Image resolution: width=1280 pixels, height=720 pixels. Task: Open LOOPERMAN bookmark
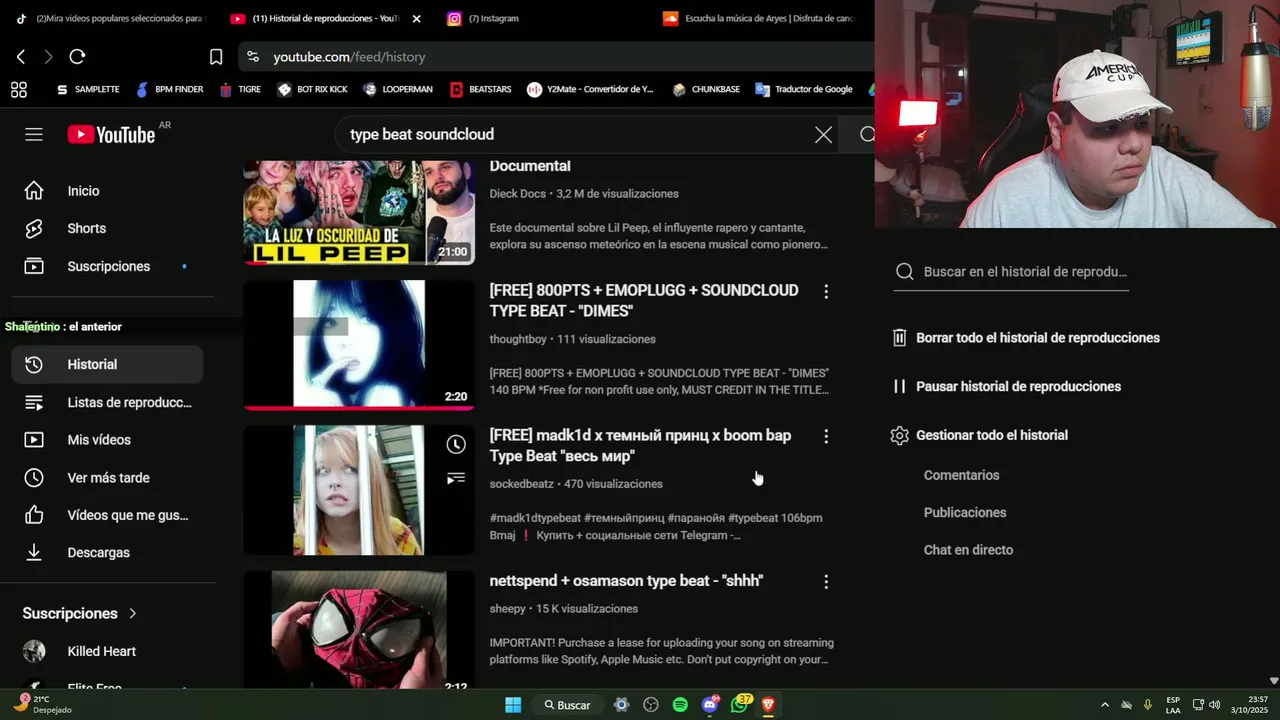(397, 89)
